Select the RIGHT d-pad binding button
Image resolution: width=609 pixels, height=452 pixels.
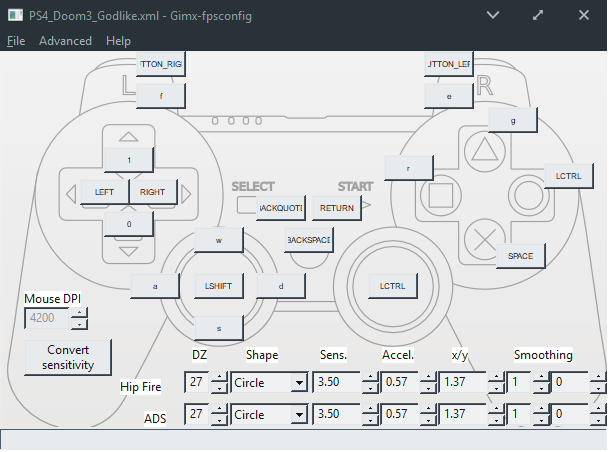pyautogui.click(x=153, y=192)
